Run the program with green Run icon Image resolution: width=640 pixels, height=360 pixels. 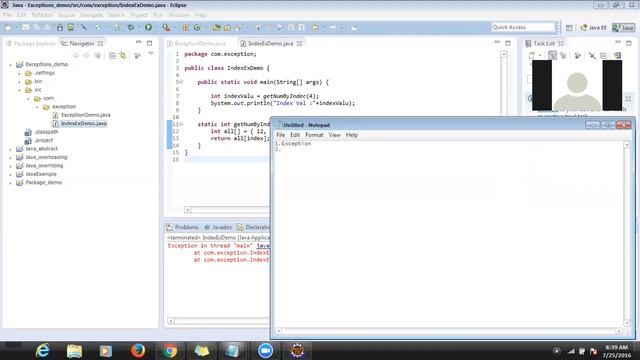coord(149,27)
